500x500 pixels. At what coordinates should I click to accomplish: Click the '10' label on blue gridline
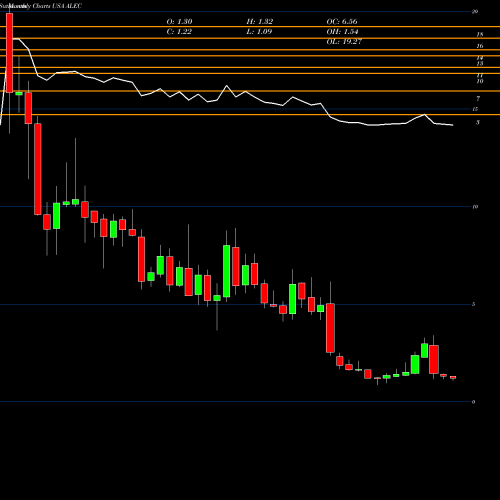pyautogui.click(x=475, y=207)
